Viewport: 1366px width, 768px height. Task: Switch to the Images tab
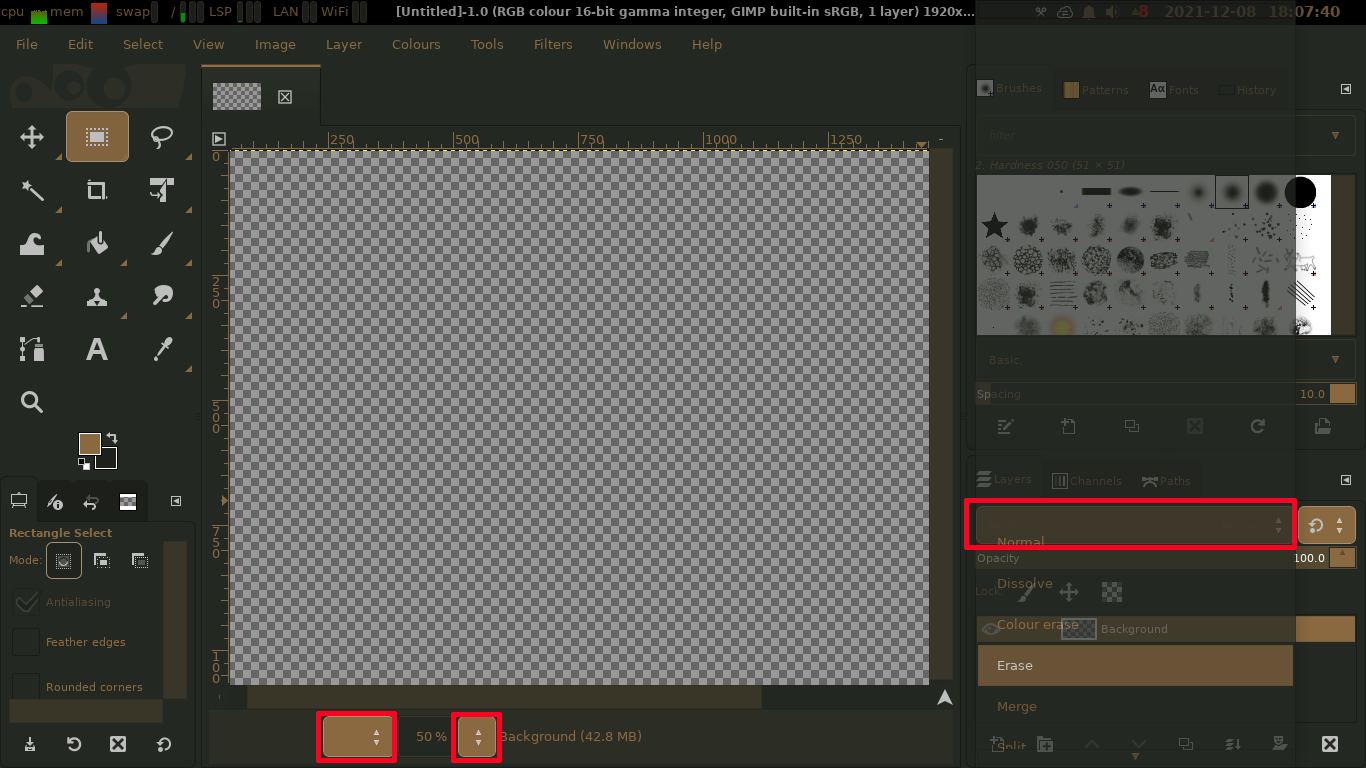(x=128, y=502)
